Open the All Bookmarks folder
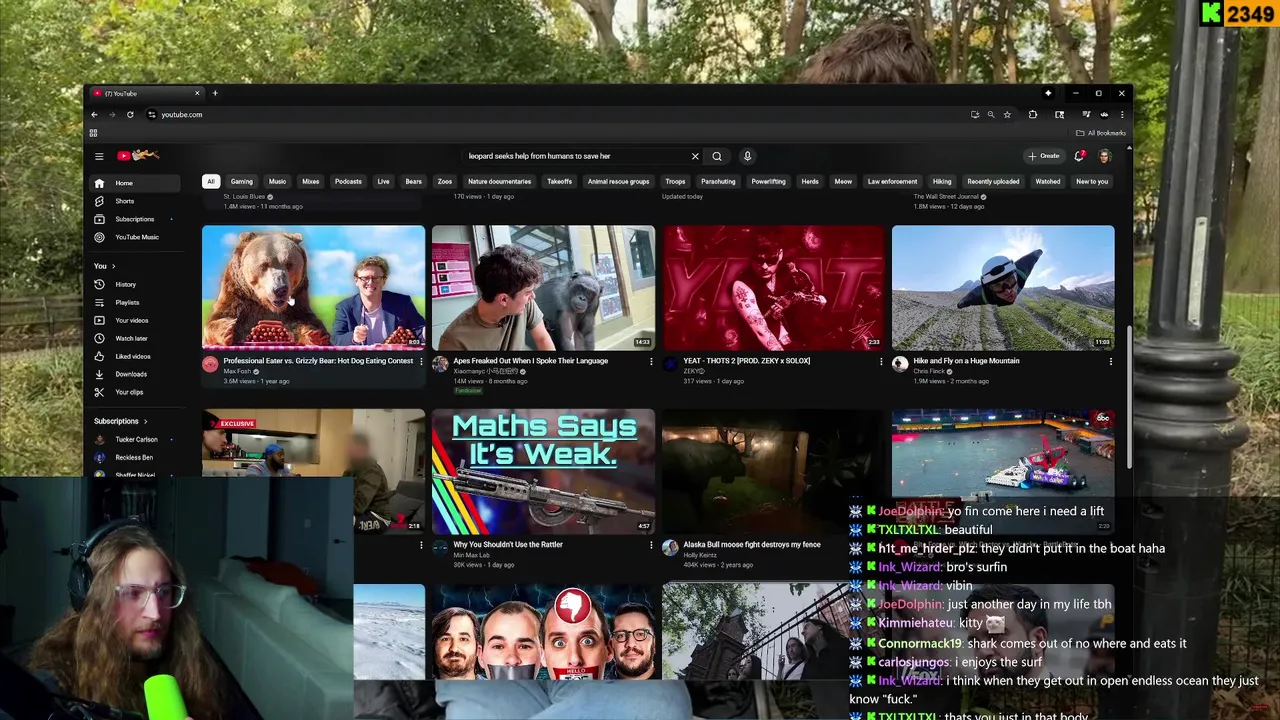This screenshot has width=1280, height=720. click(x=1101, y=133)
